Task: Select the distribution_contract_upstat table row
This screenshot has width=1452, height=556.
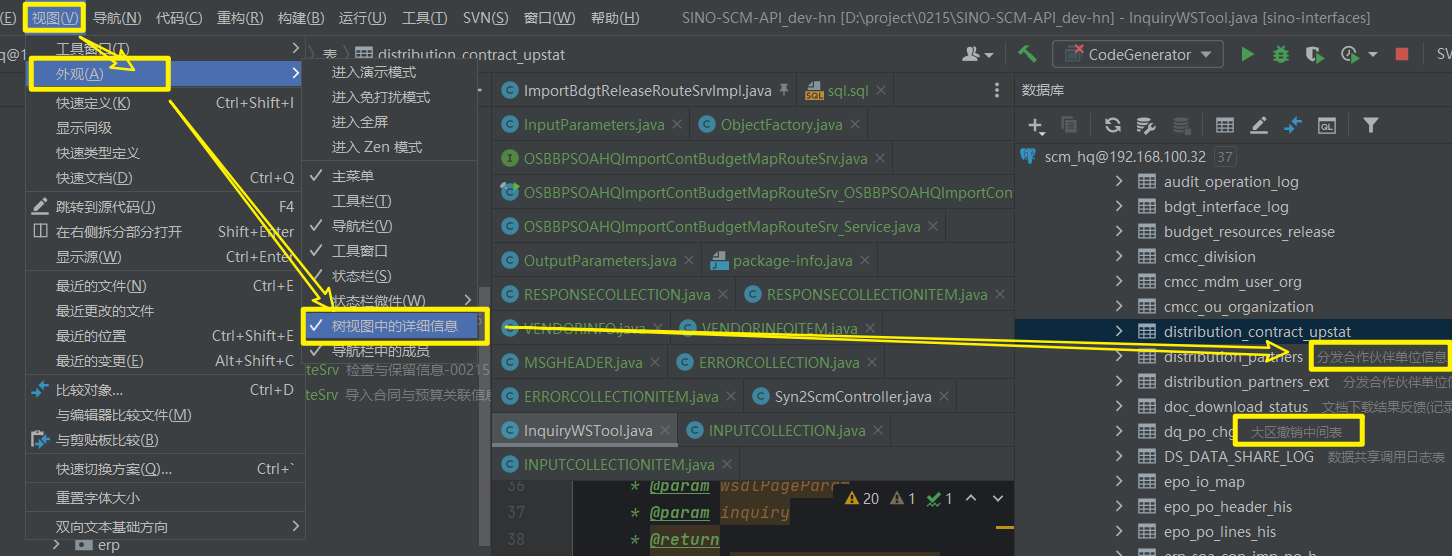Action: pos(1256,332)
